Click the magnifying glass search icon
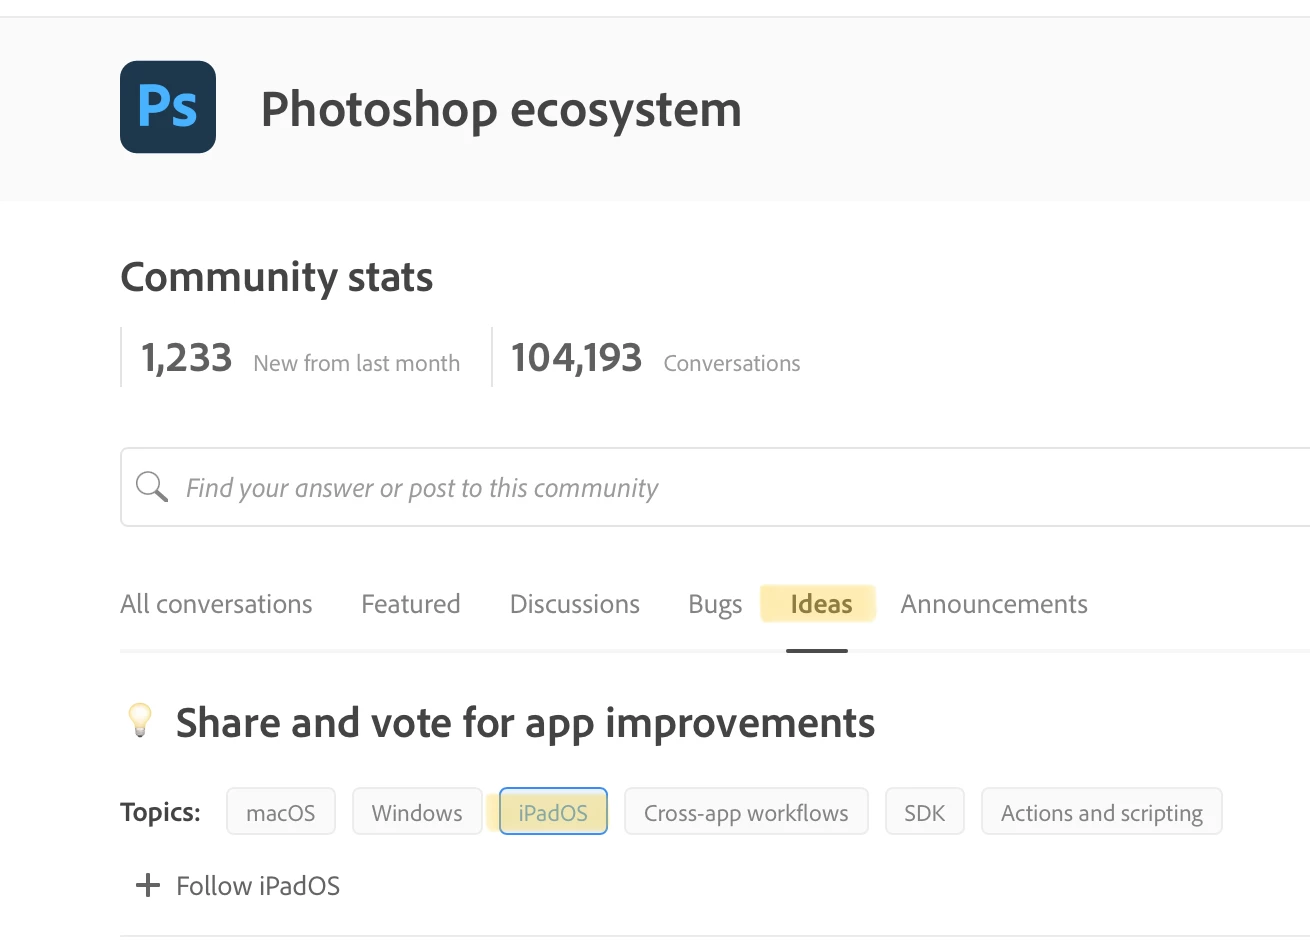 click(x=152, y=487)
